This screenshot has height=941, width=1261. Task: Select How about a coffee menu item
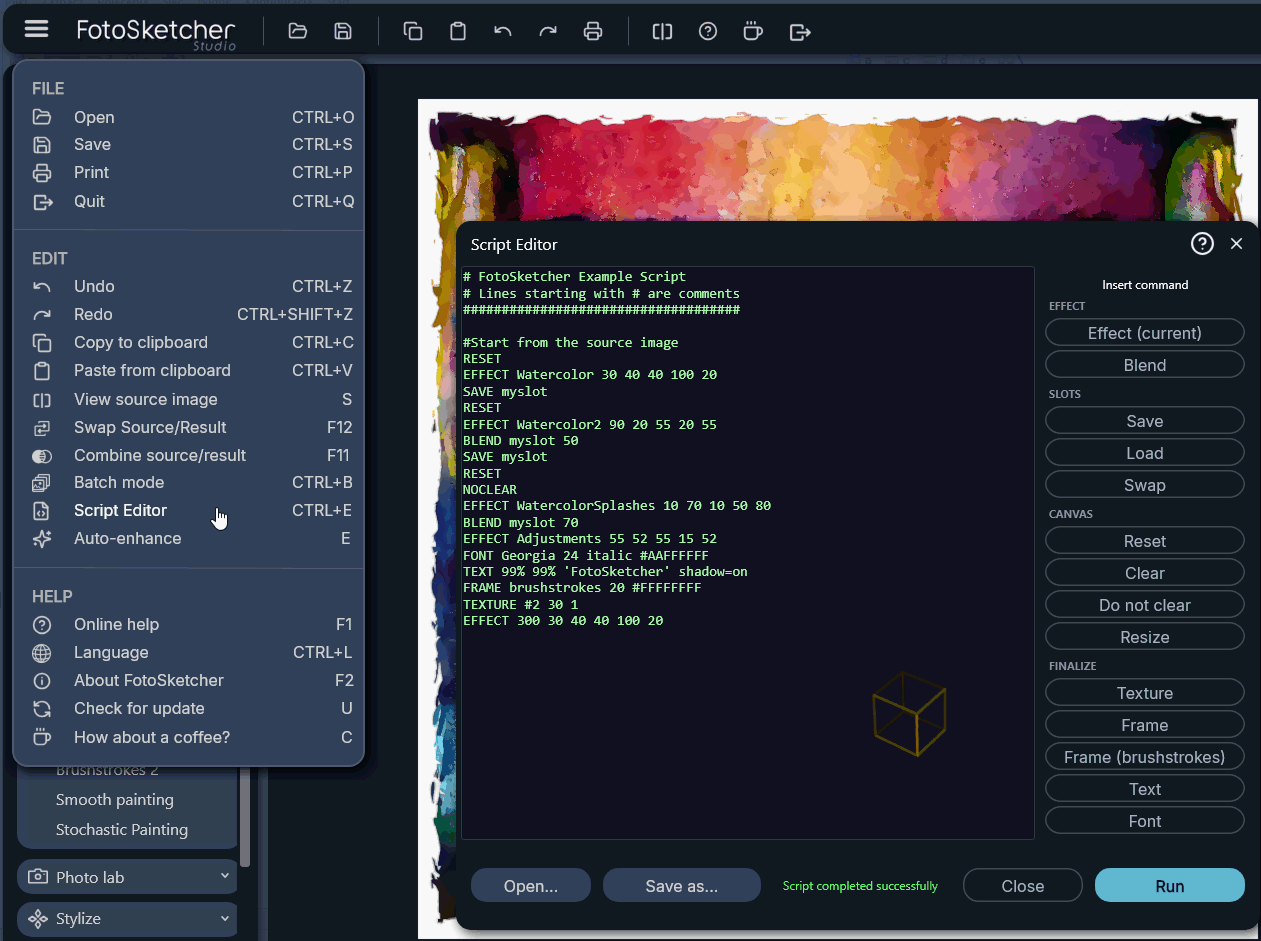tap(188, 737)
